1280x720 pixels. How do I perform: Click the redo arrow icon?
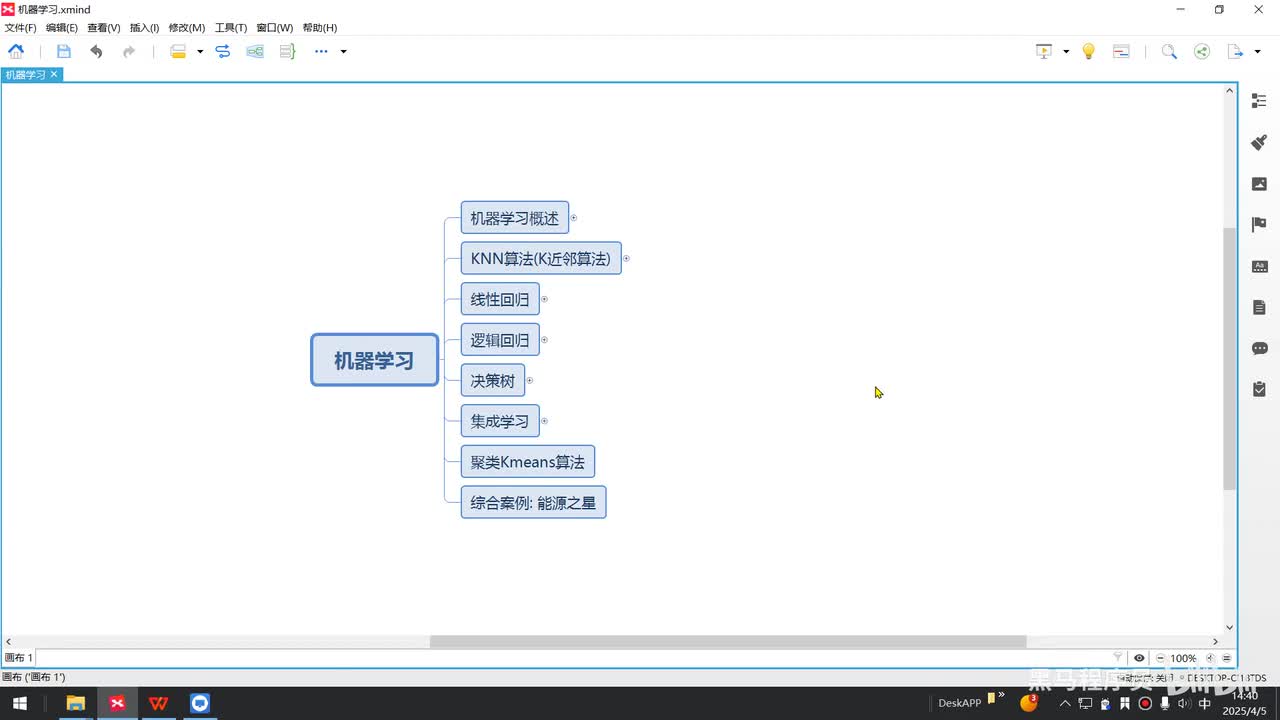[x=129, y=51]
